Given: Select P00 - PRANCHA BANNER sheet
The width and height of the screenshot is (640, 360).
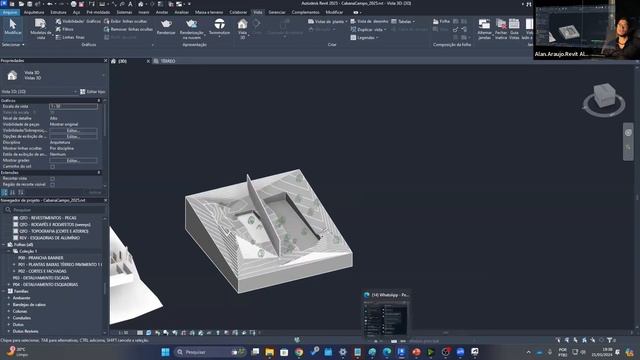Looking at the screenshot, I should pyautogui.click(x=40, y=258).
